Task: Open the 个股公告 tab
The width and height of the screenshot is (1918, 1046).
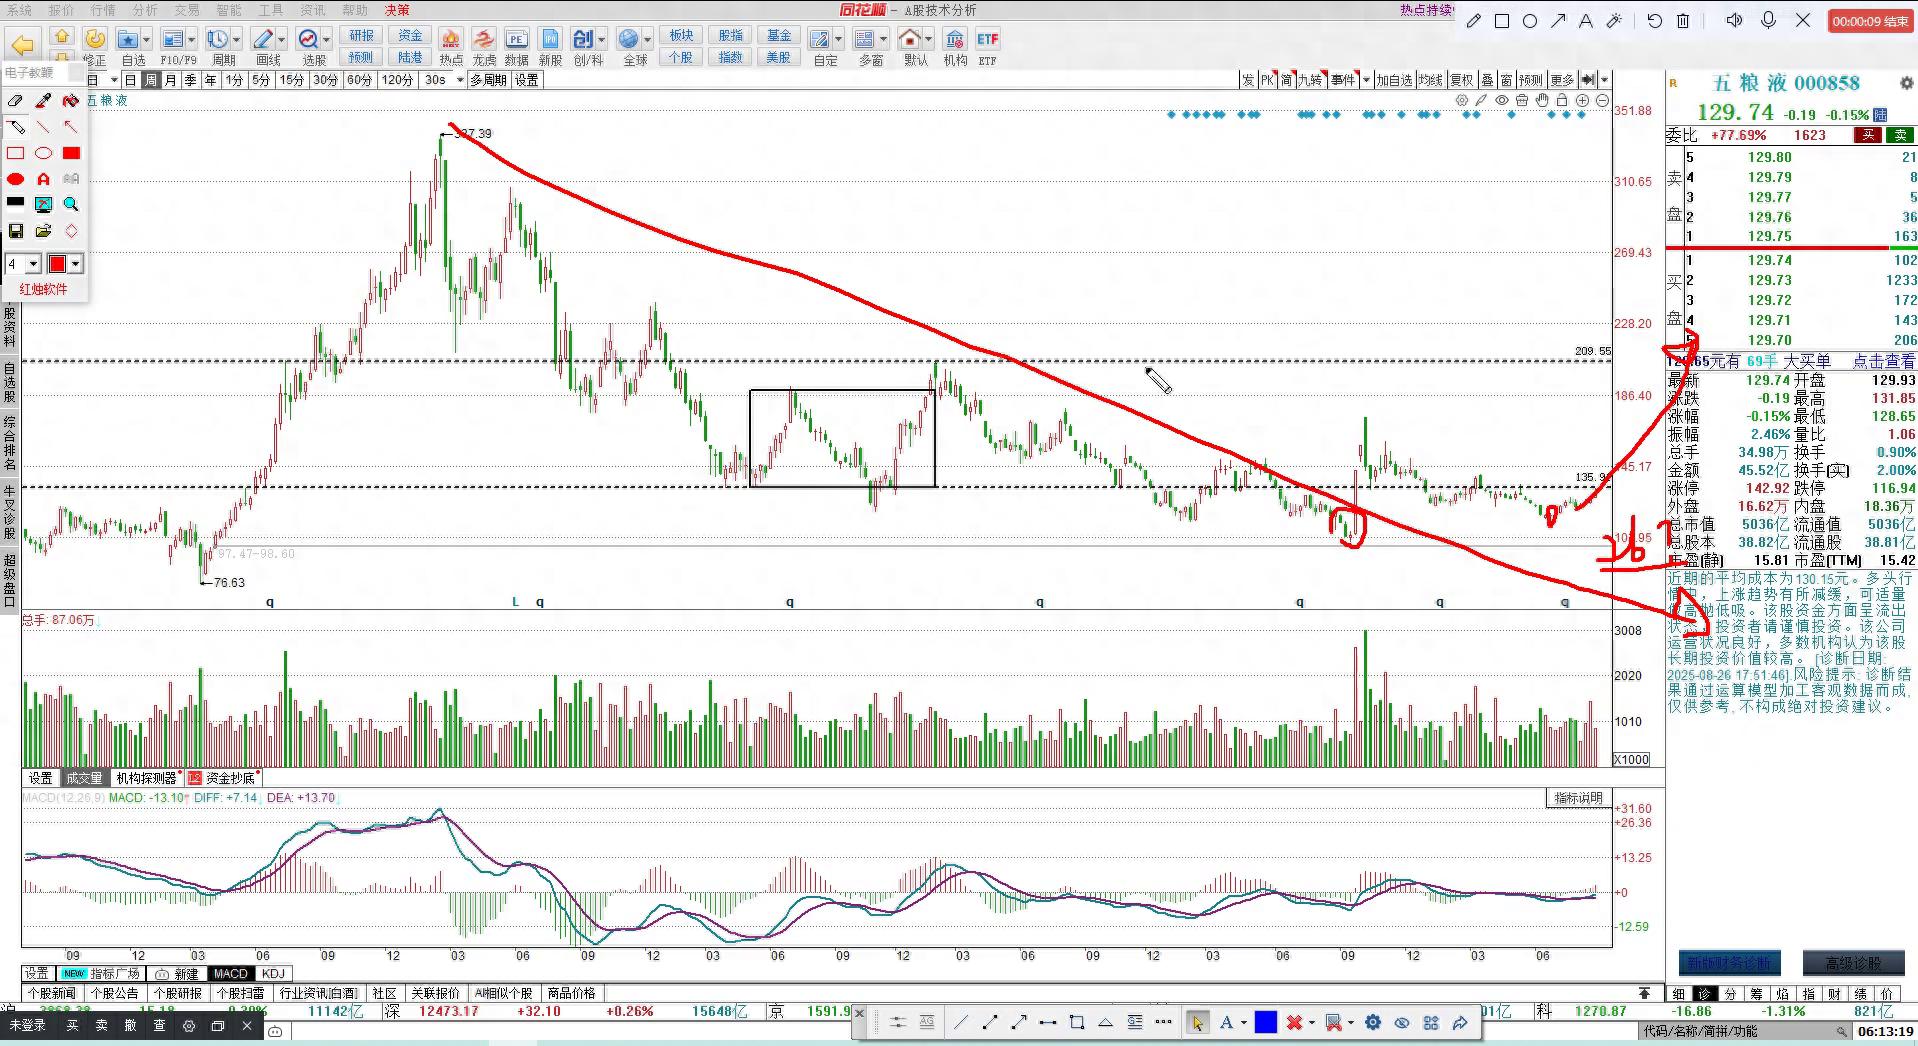Action: click(x=114, y=993)
